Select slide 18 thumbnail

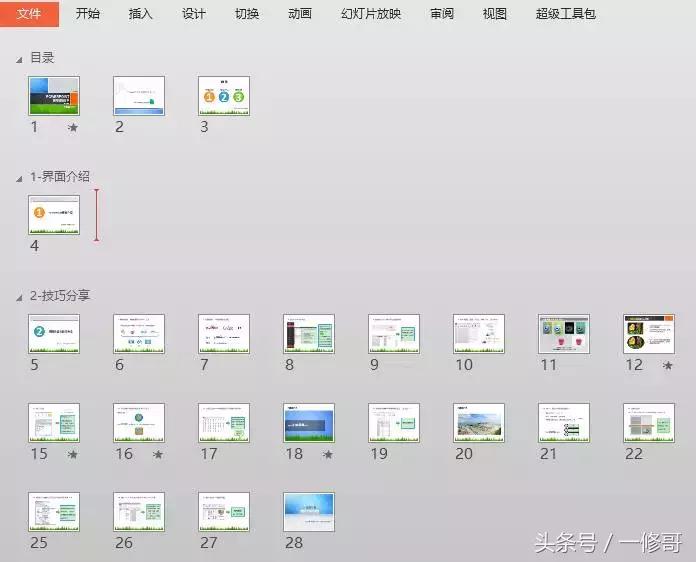click(309, 423)
